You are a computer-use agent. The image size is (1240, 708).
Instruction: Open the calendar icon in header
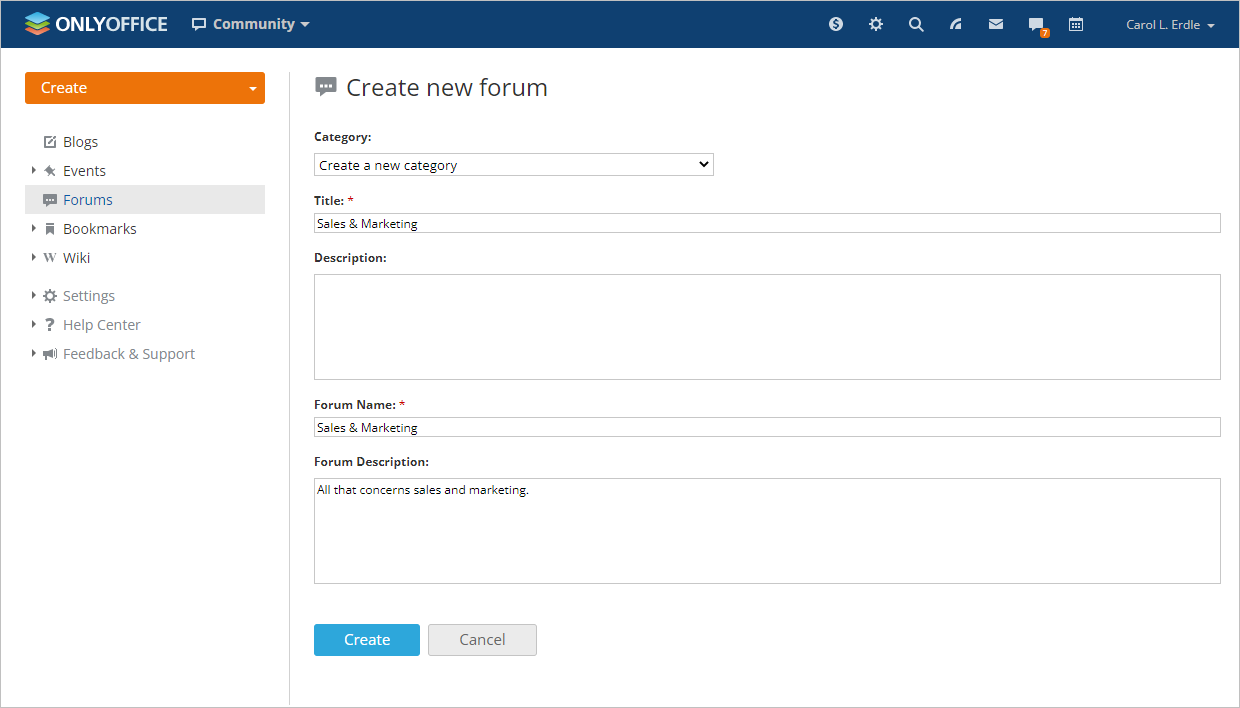pyautogui.click(x=1076, y=24)
